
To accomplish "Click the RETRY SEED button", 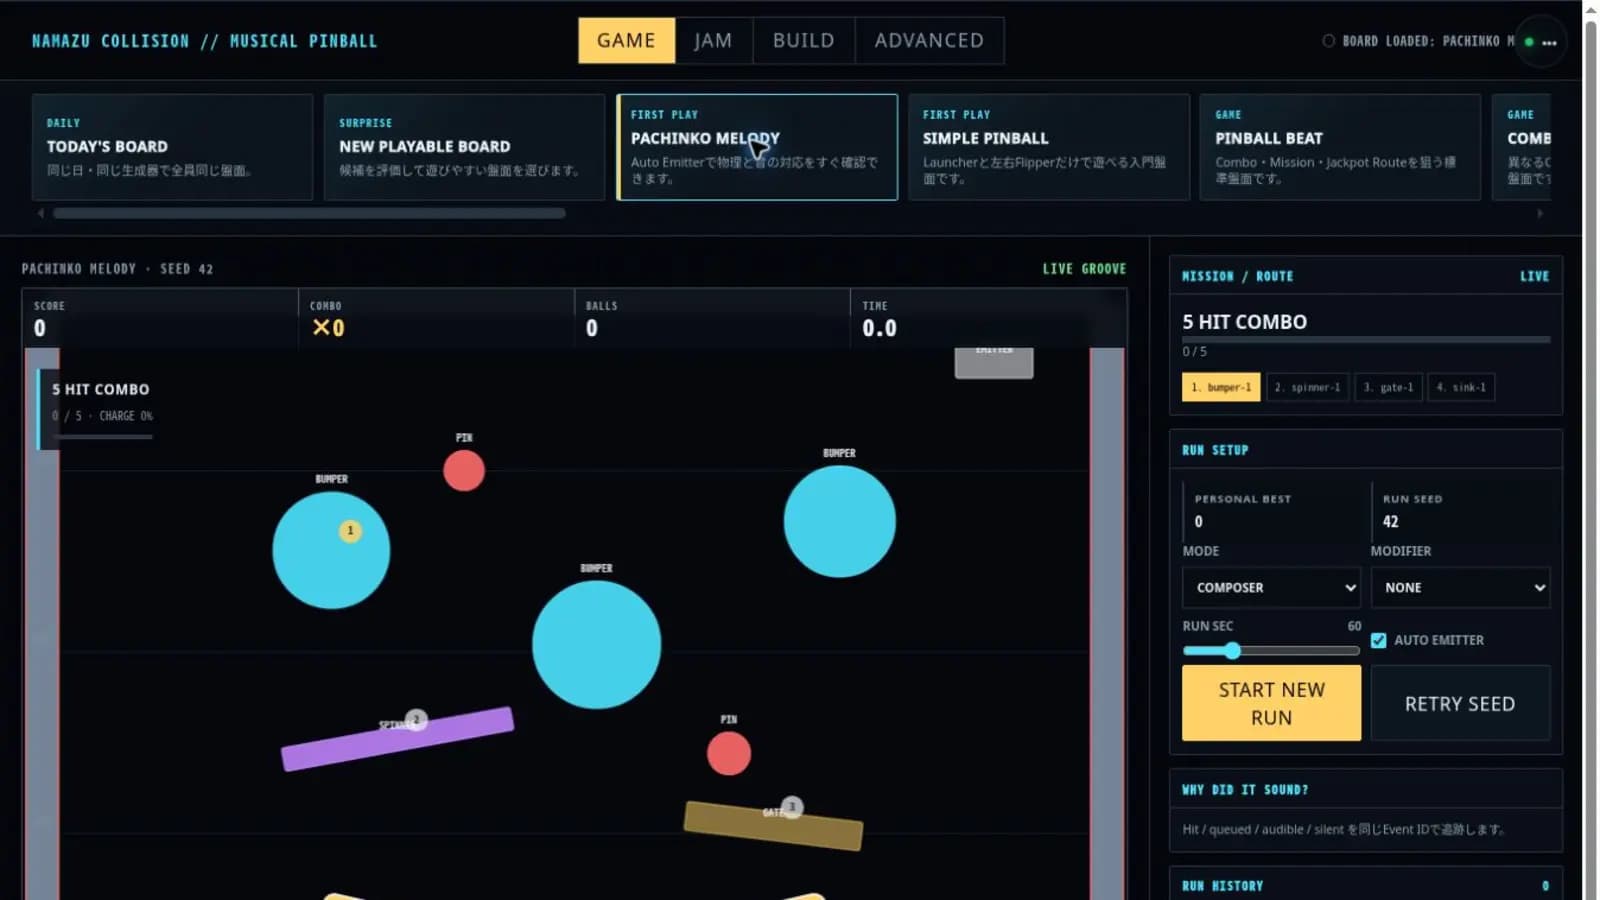I will [1460, 703].
